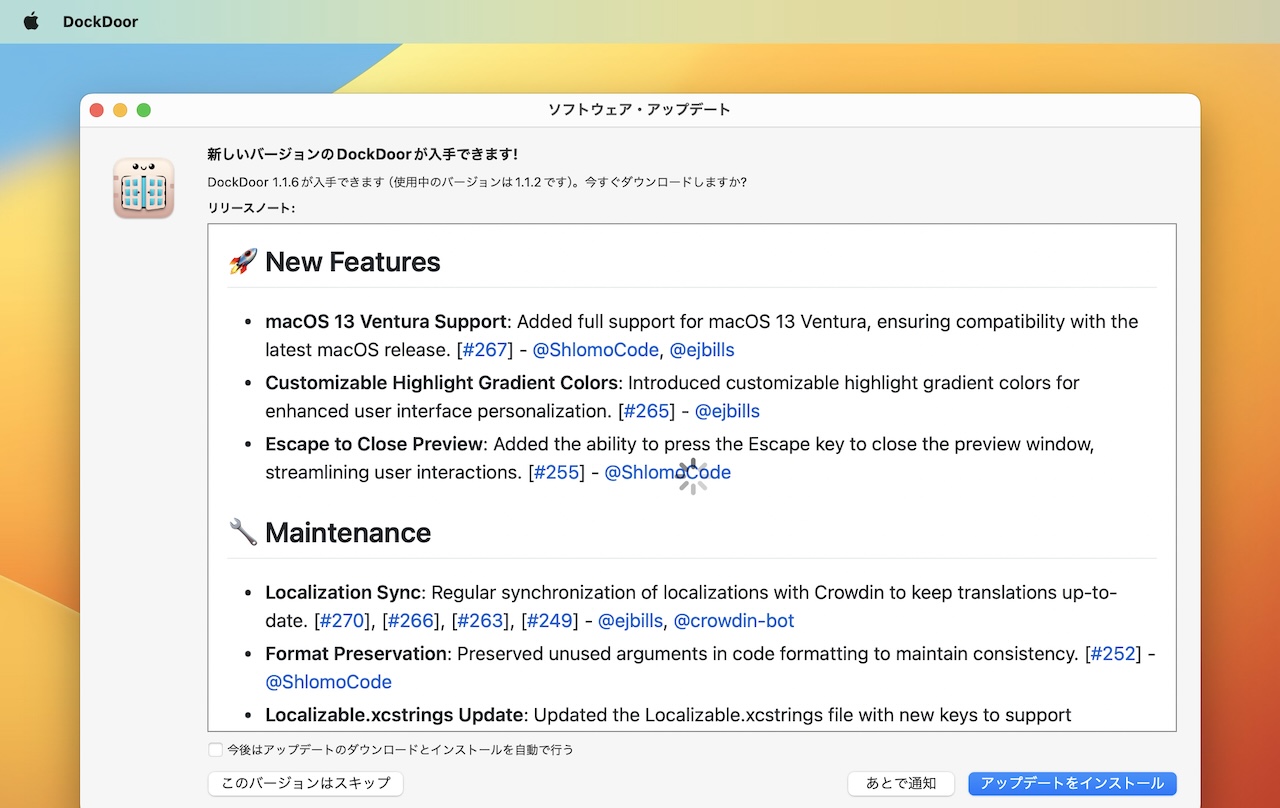Click the rocket emoji beside New Features
The height and width of the screenshot is (808, 1280).
[243, 262]
